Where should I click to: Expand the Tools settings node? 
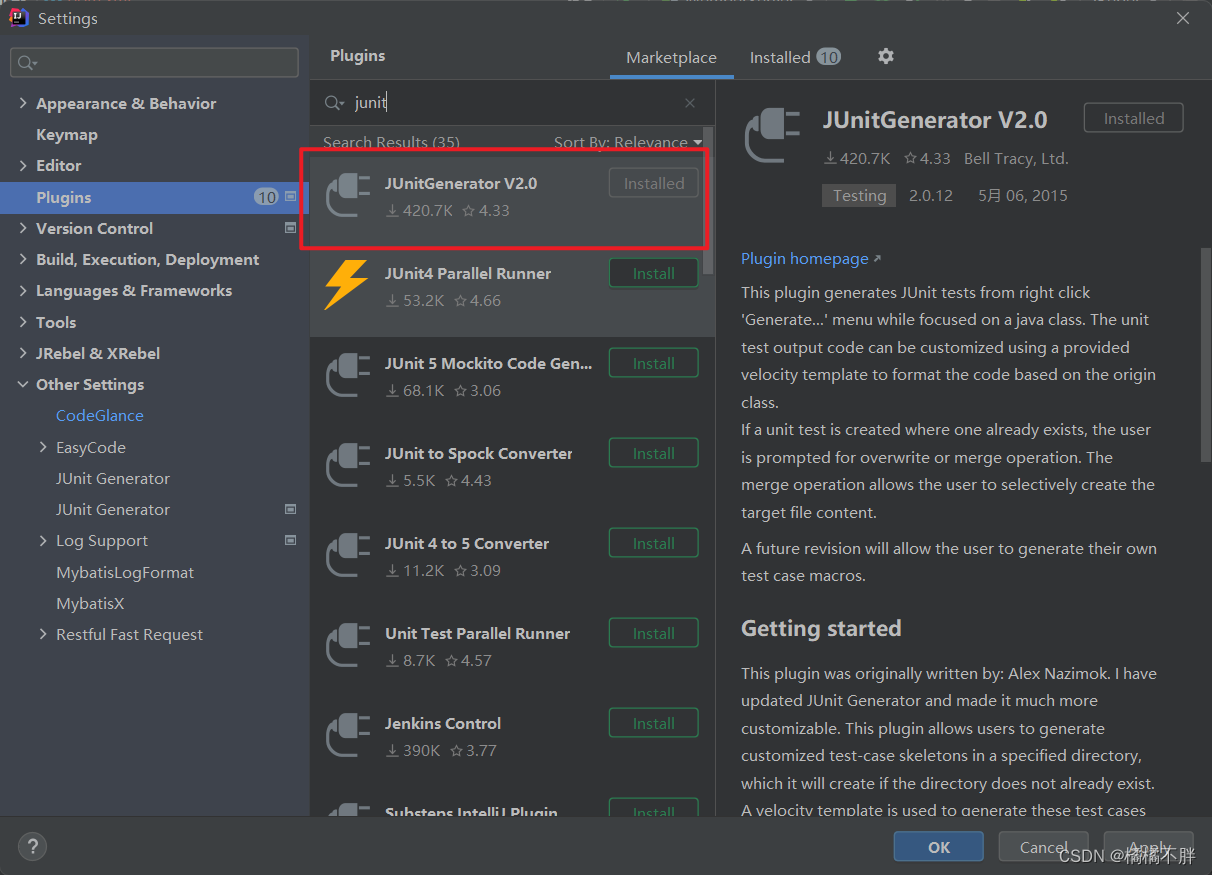point(23,322)
